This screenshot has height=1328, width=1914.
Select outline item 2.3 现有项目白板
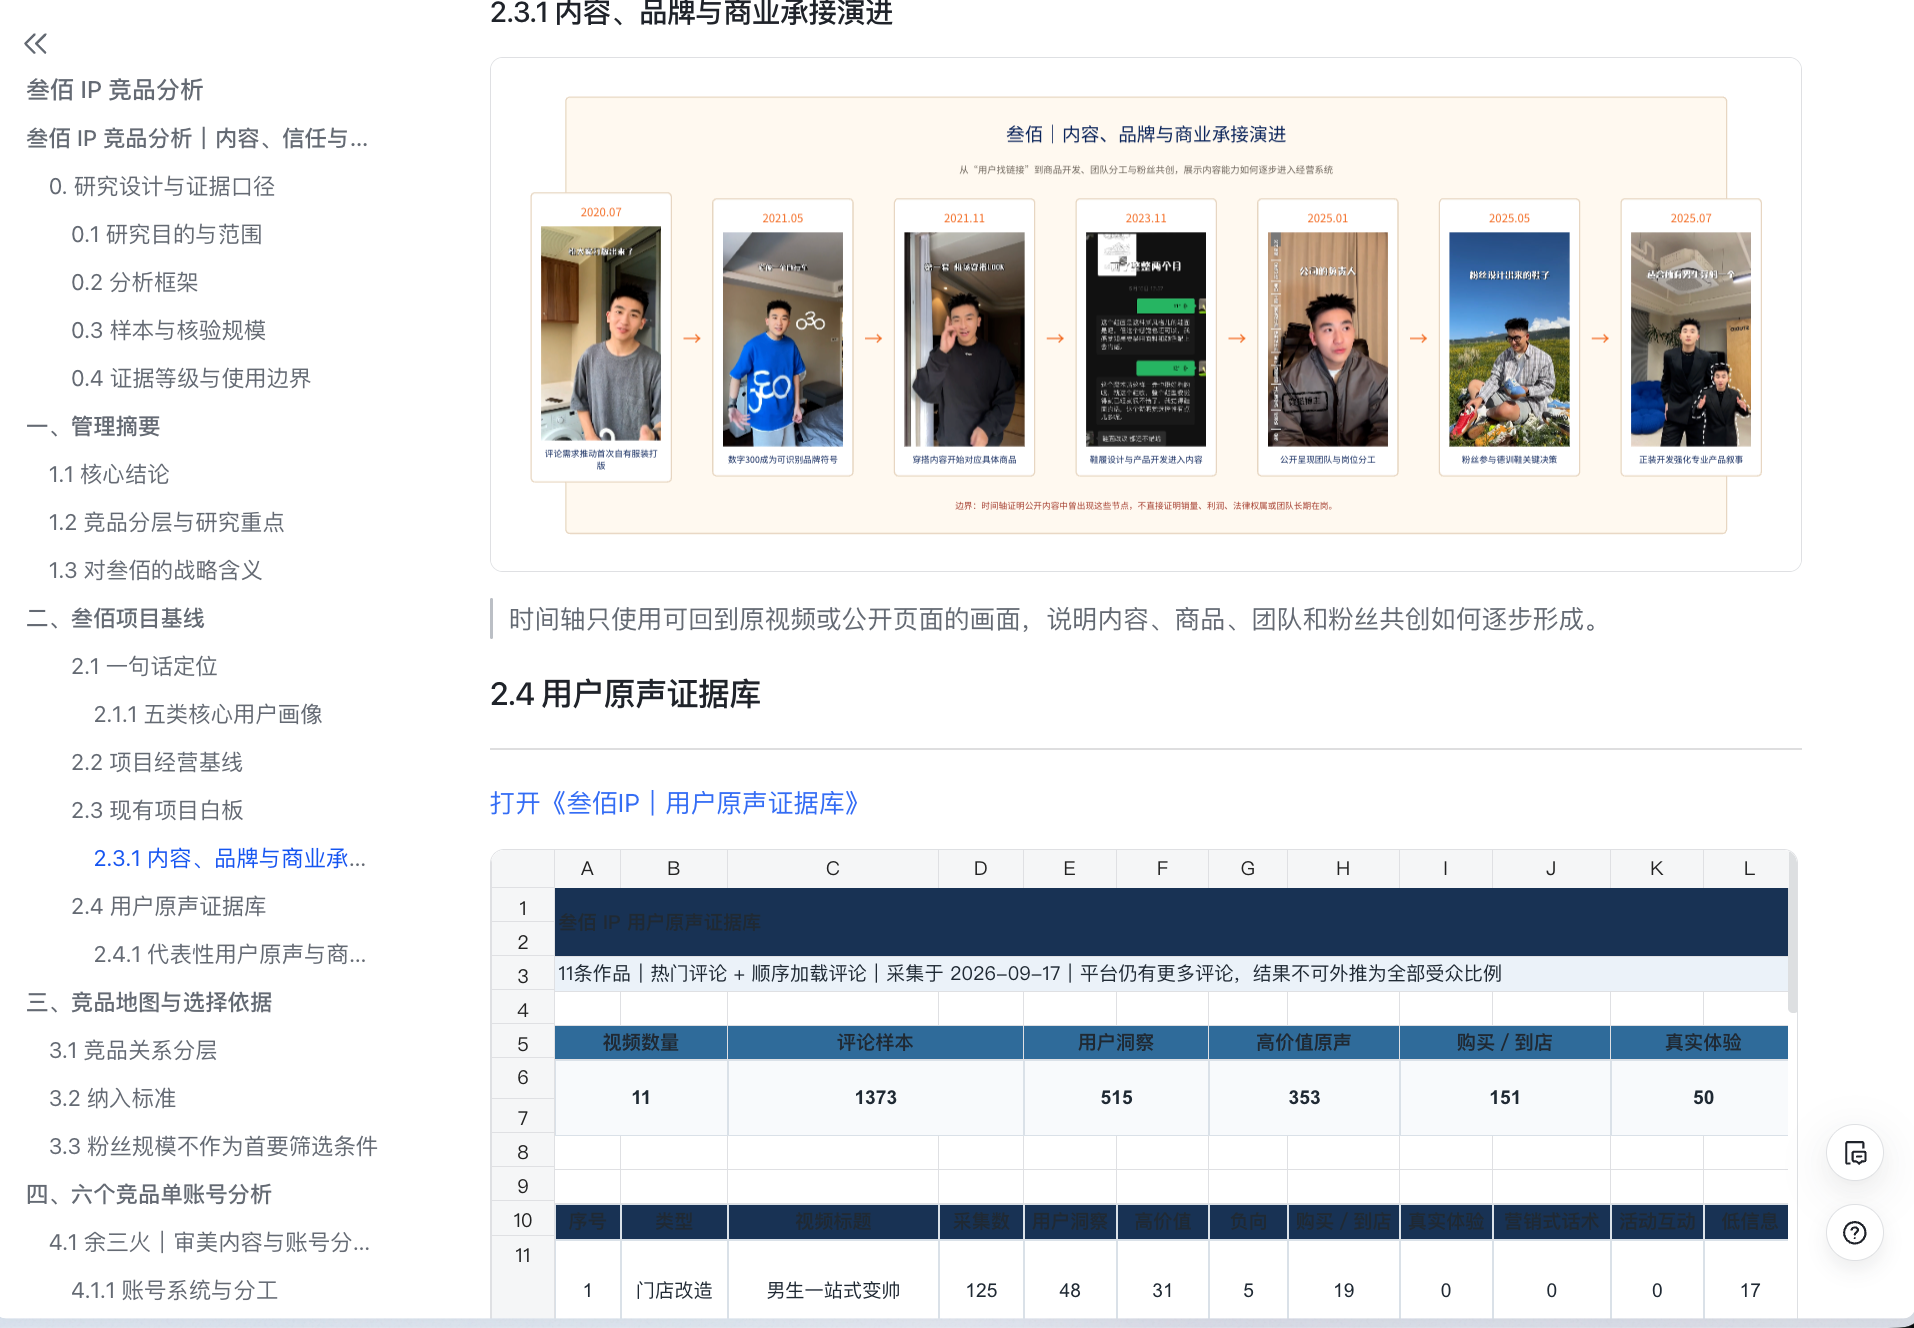point(158,810)
